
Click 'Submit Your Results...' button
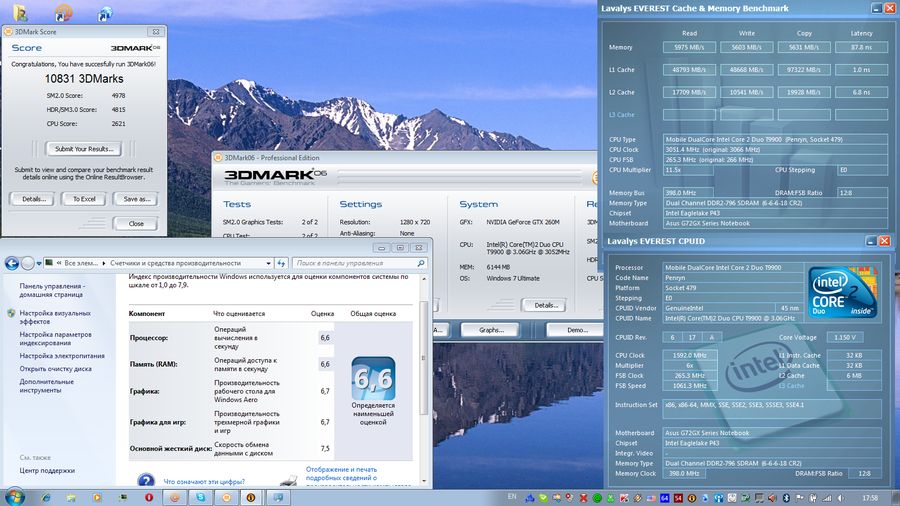[x=83, y=149]
